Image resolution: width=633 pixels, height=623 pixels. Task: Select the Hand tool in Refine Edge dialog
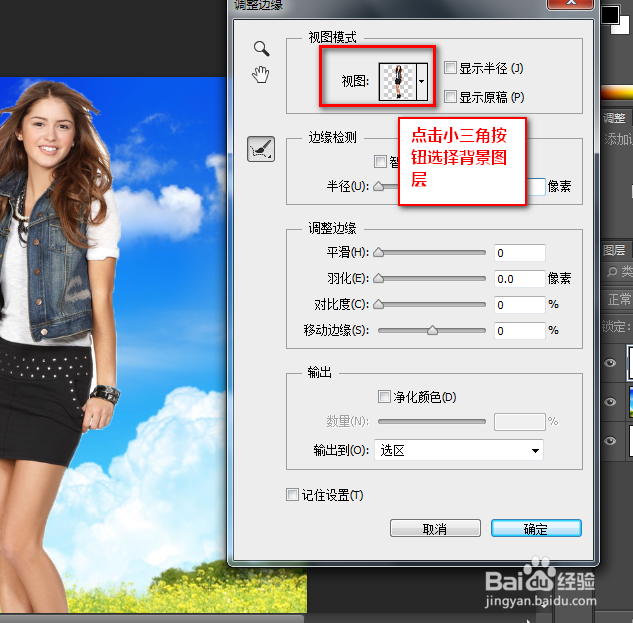point(261,75)
